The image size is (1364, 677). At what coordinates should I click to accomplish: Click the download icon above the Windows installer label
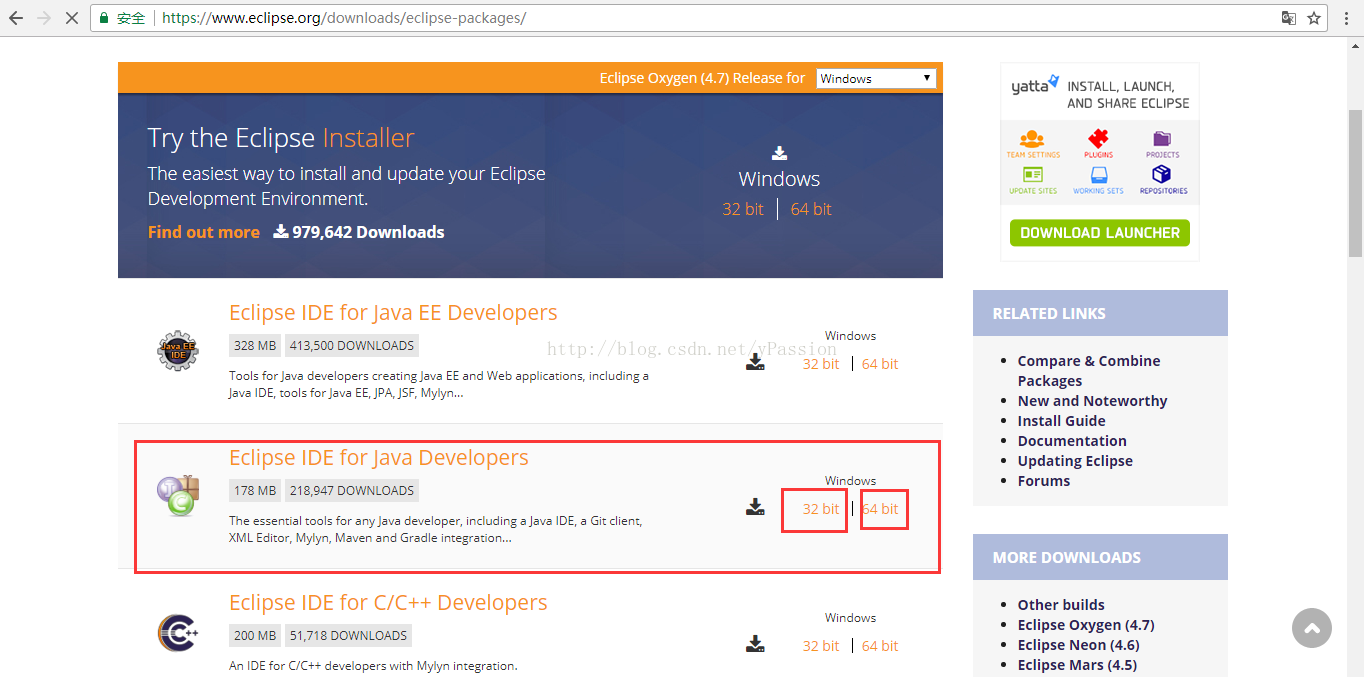[780, 153]
